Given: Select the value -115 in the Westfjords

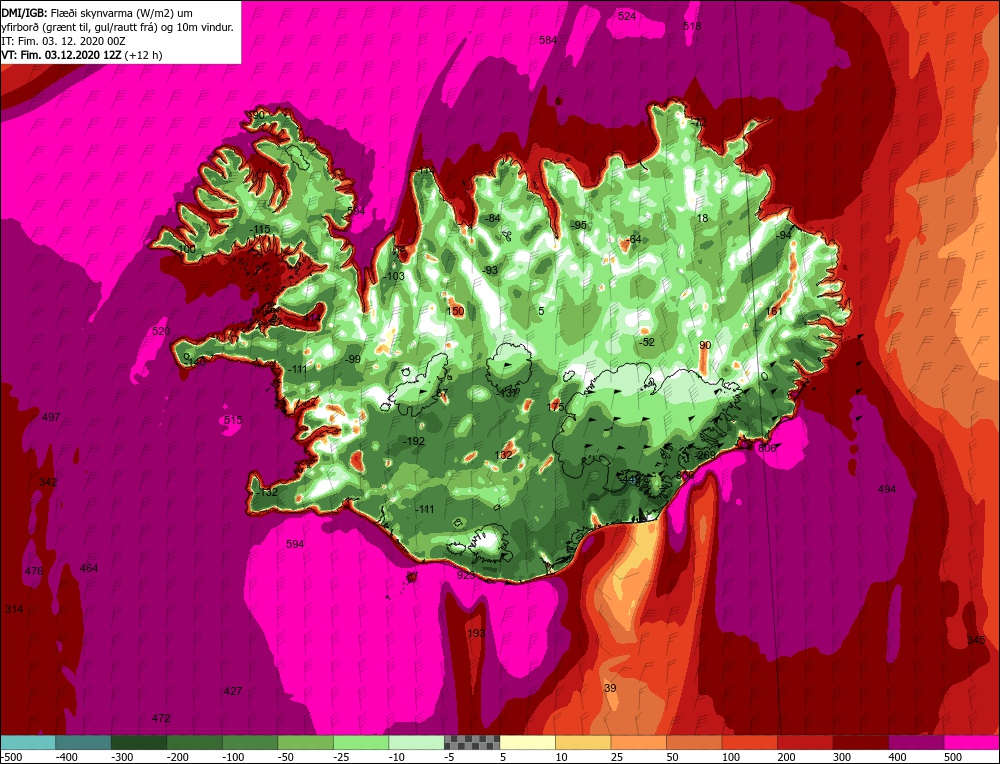Looking at the screenshot, I should (x=260, y=229).
